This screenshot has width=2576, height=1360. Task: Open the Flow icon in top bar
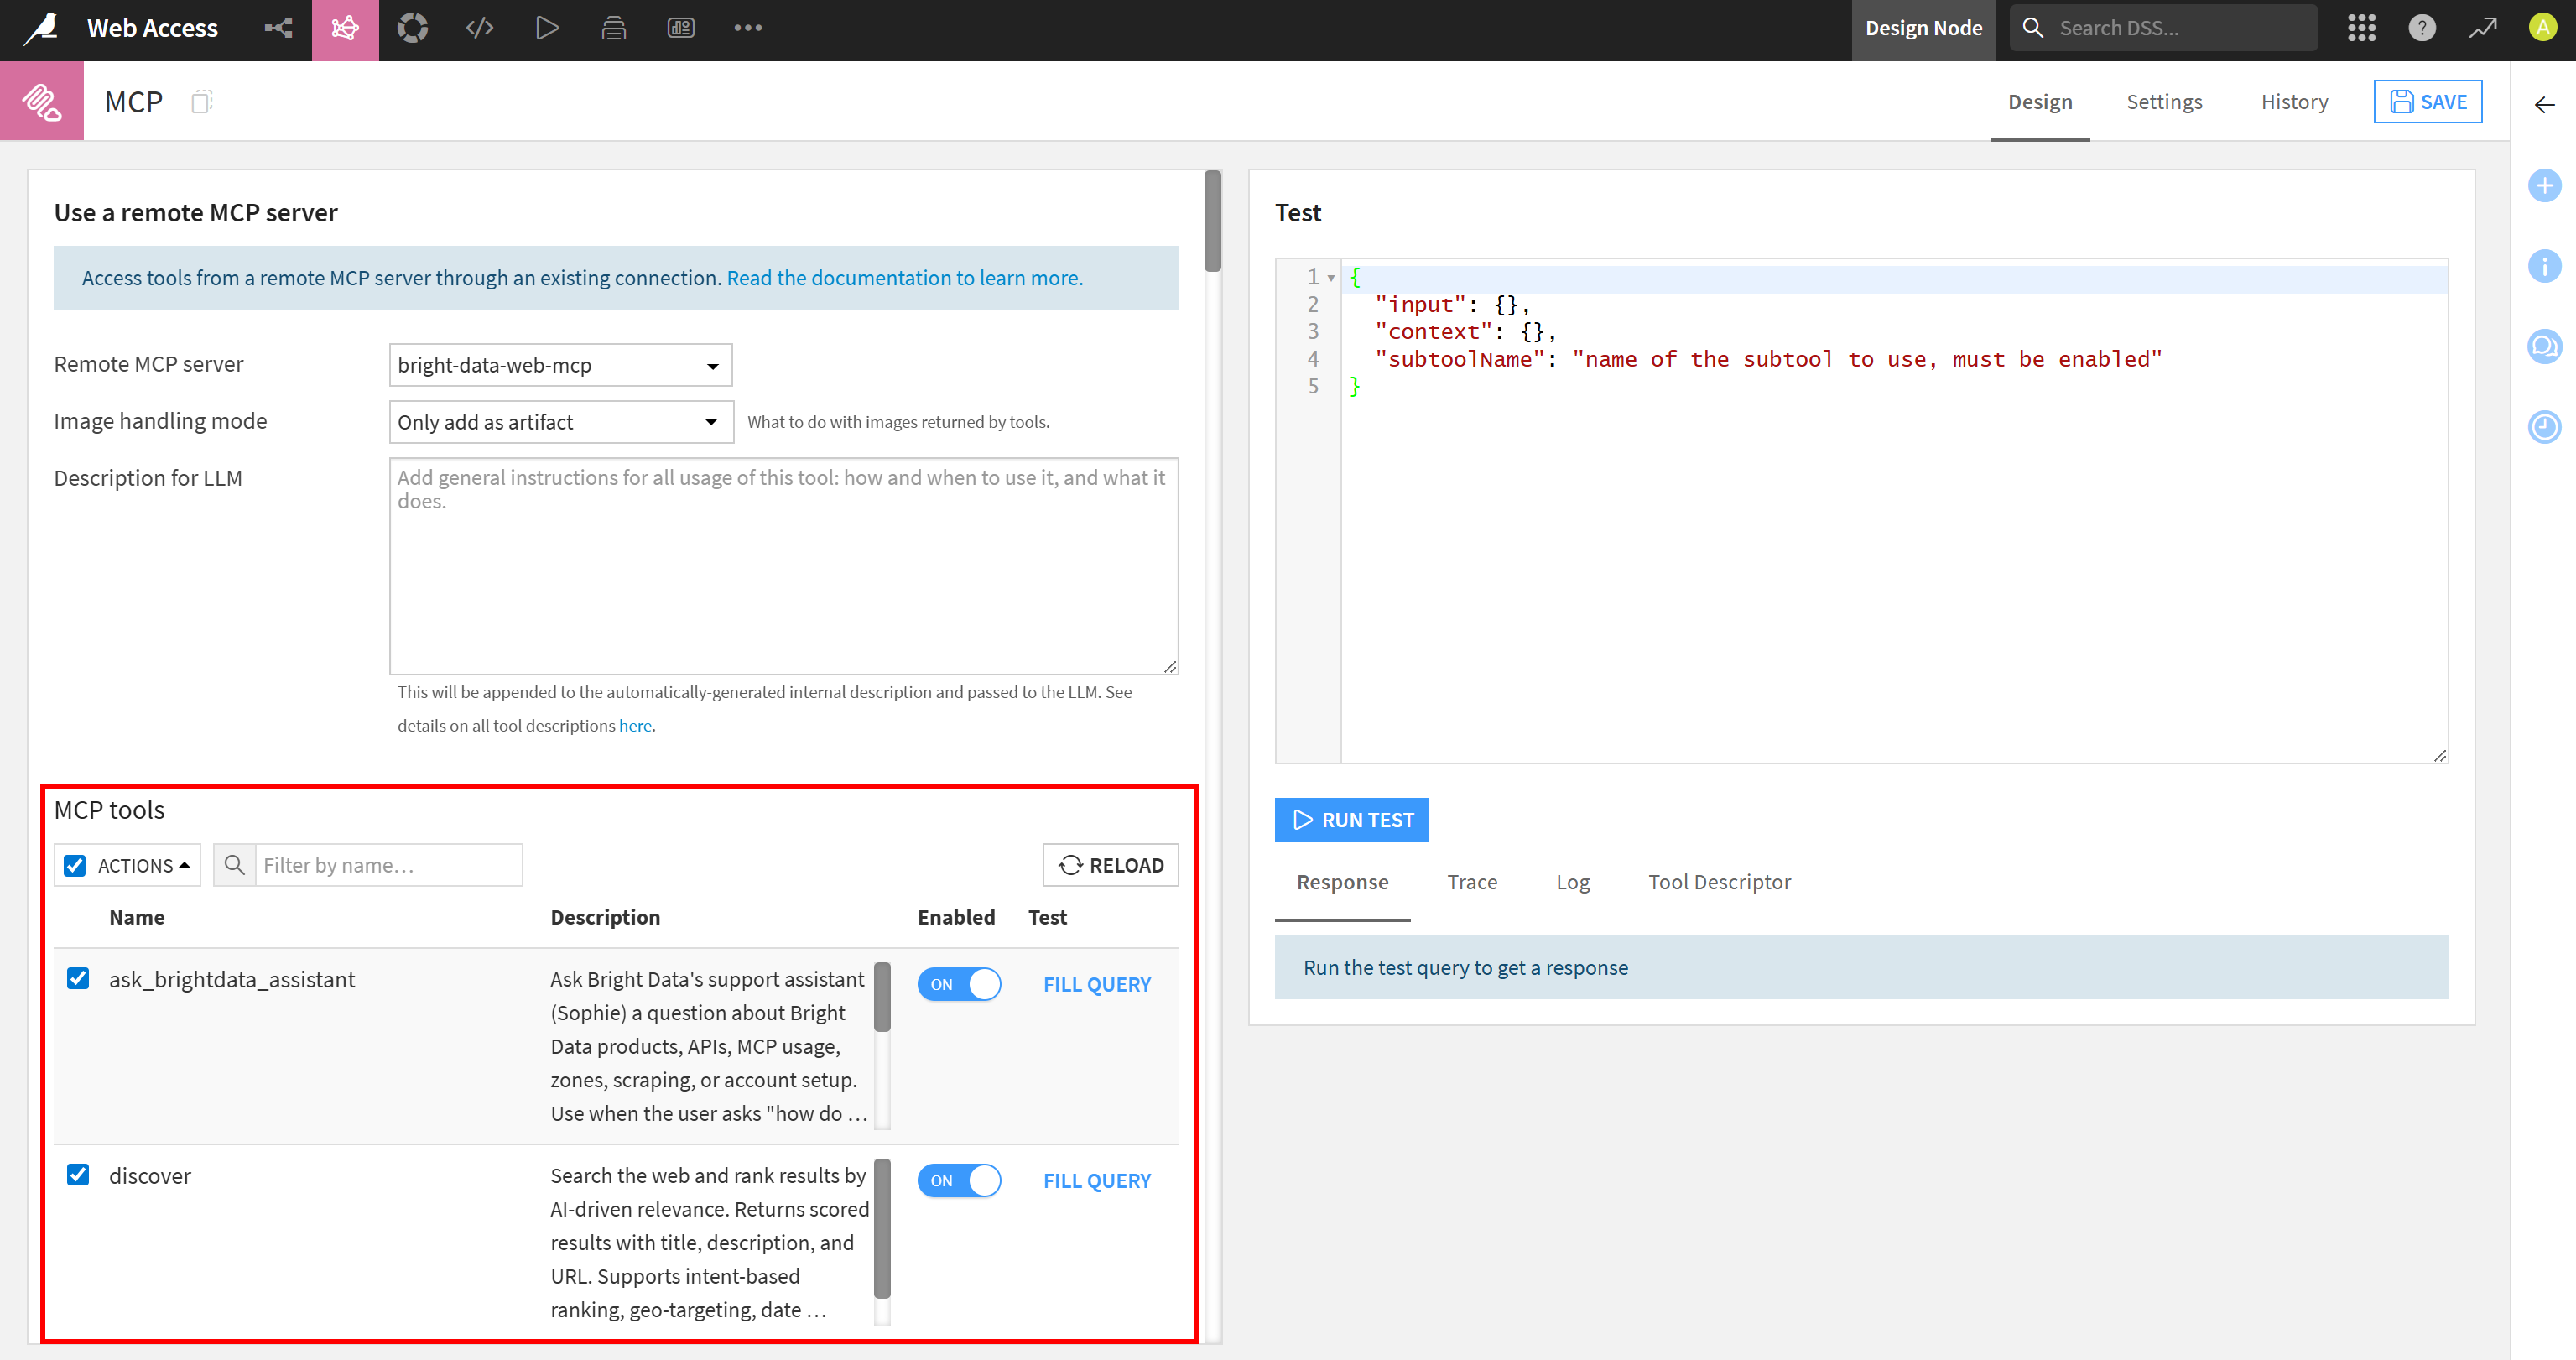(x=278, y=28)
